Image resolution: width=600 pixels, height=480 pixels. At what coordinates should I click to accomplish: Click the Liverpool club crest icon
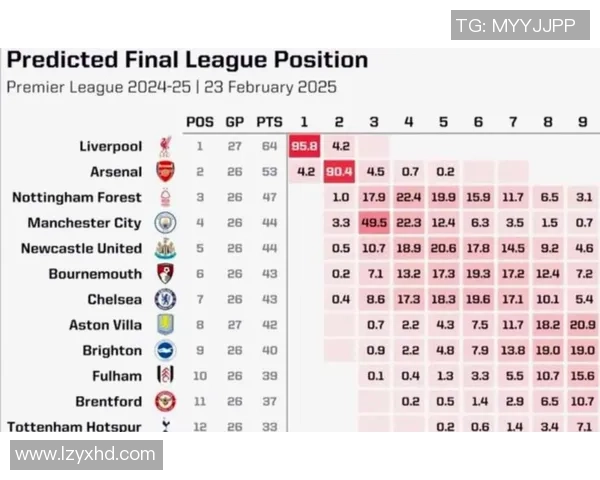[x=165, y=147]
